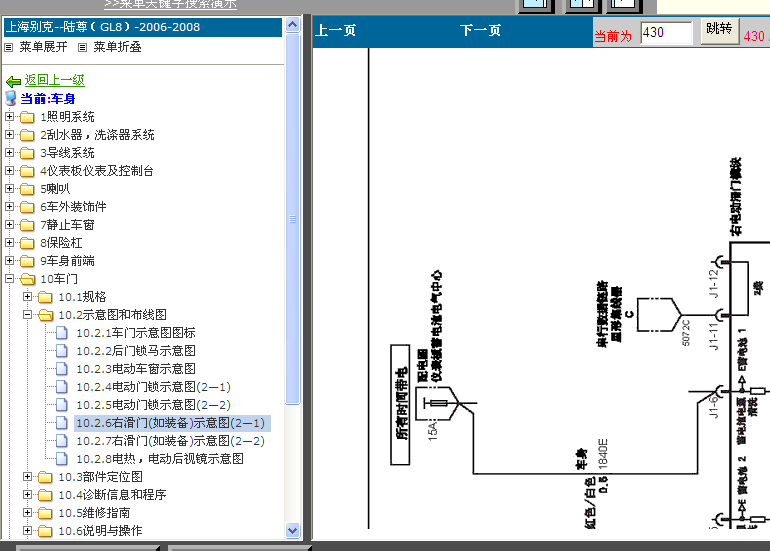Image resolution: width=770 pixels, height=551 pixels.
Task: Click the page icon of 10.2.3电动车窗示意图
Action: 62,369
